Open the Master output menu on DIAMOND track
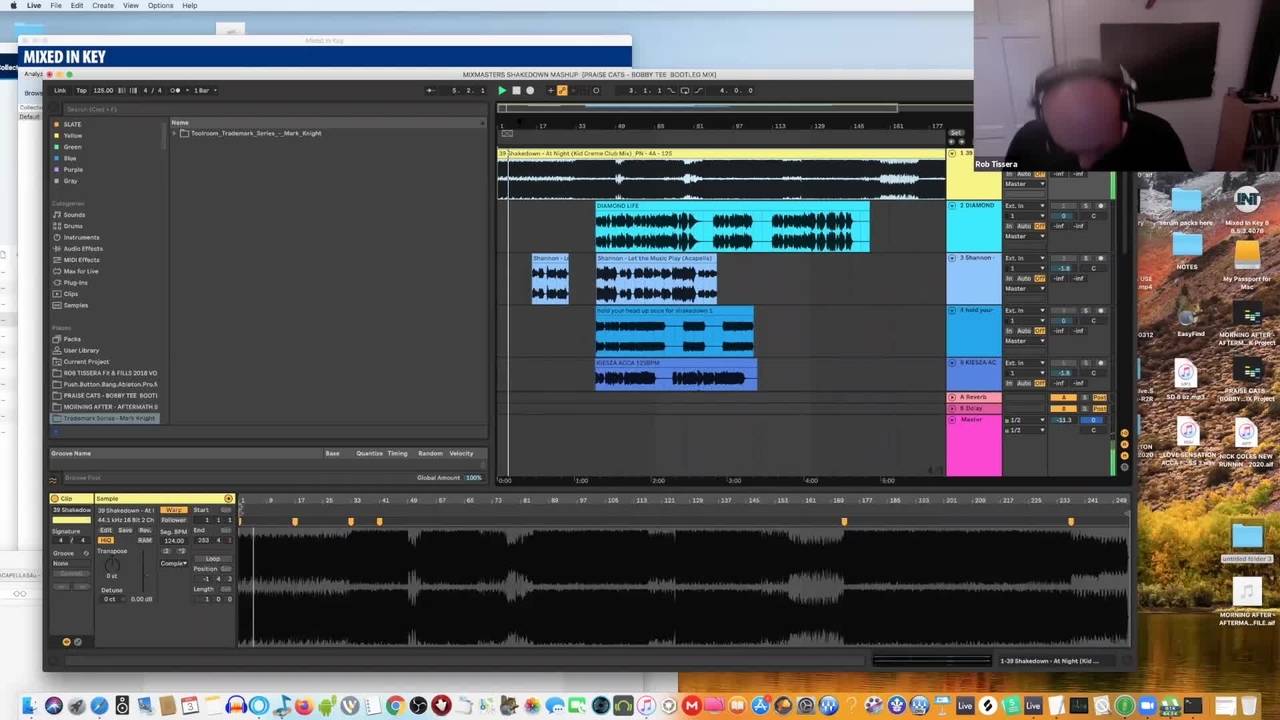The width and height of the screenshot is (1280, 720). coord(1024,236)
